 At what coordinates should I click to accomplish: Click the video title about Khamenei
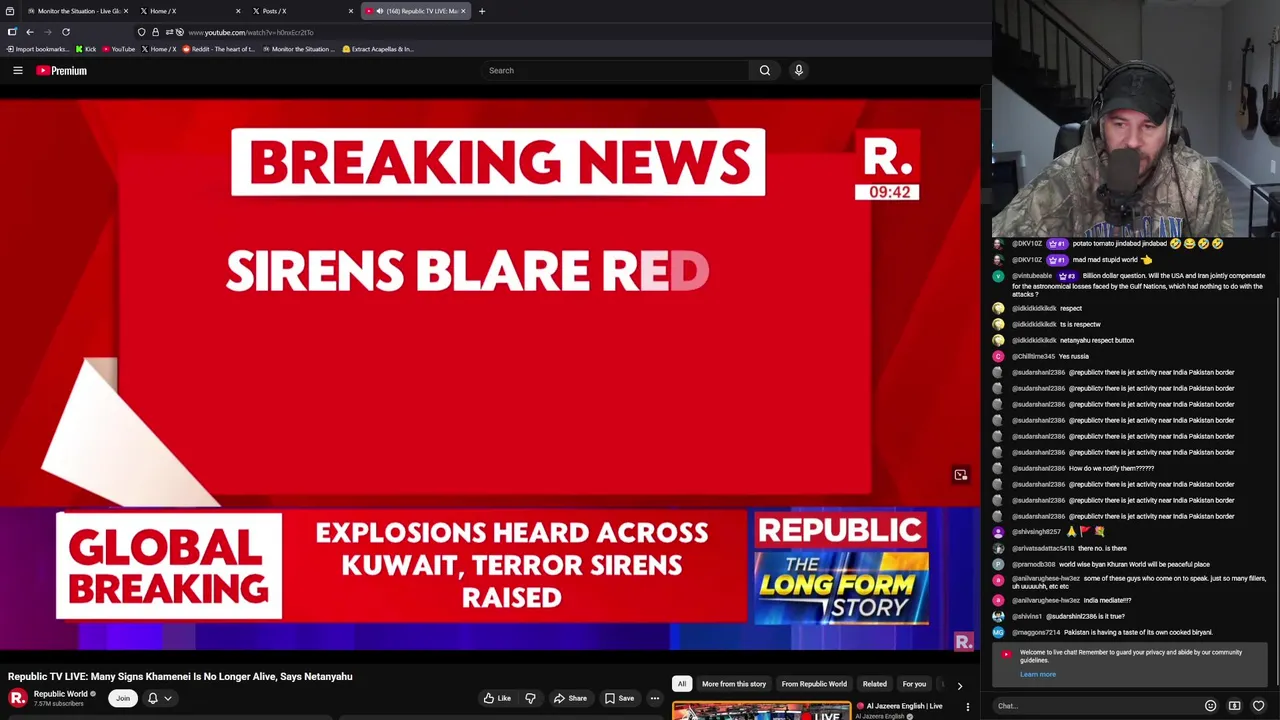[180, 677]
